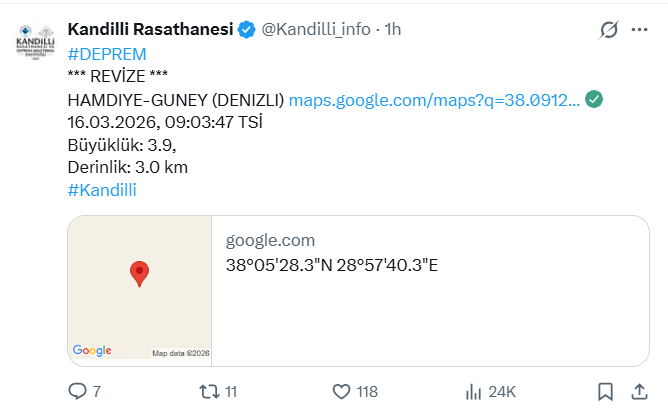View the tweet analytics showing 24K

pos(475,391)
